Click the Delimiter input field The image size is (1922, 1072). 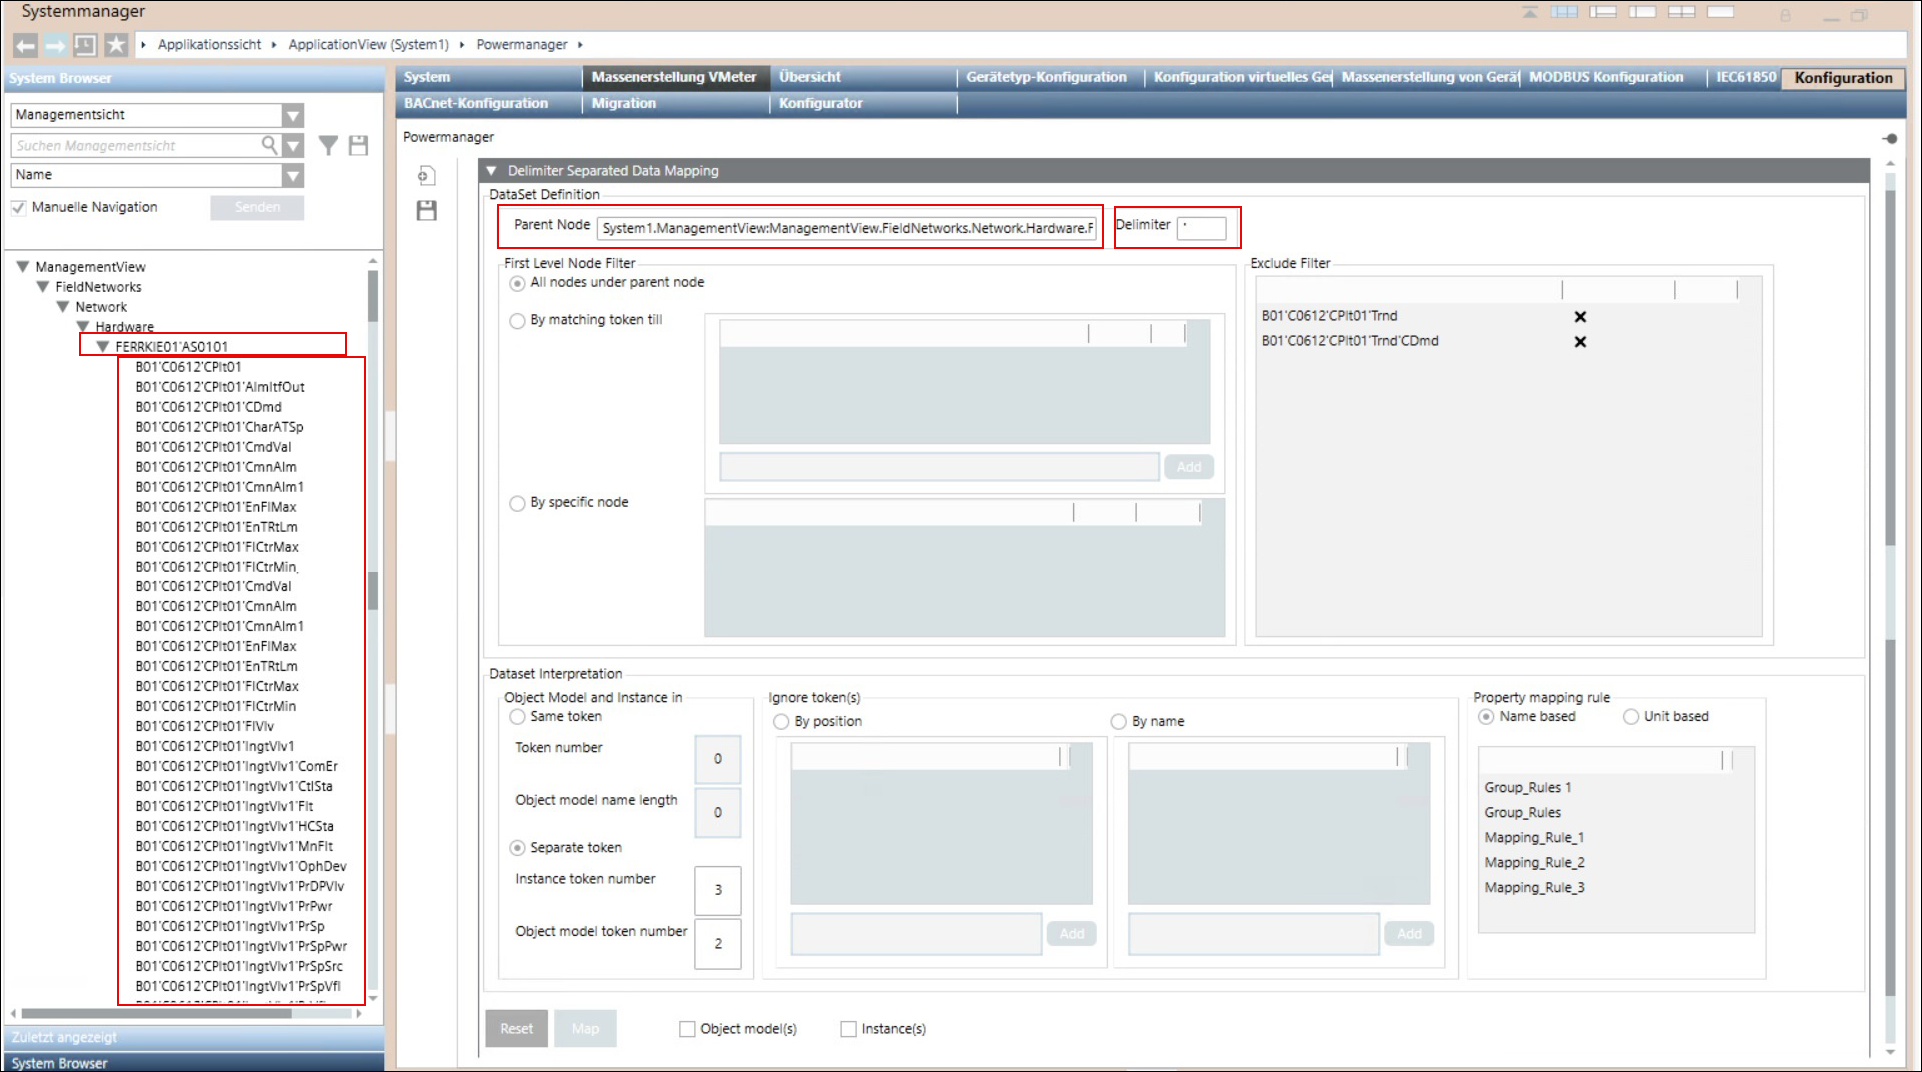[1202, 228]
